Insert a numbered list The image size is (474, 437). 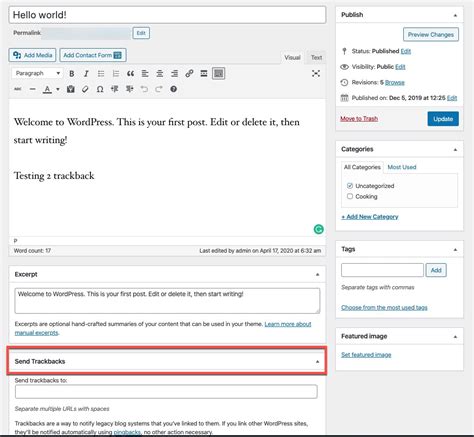(116, 74)
